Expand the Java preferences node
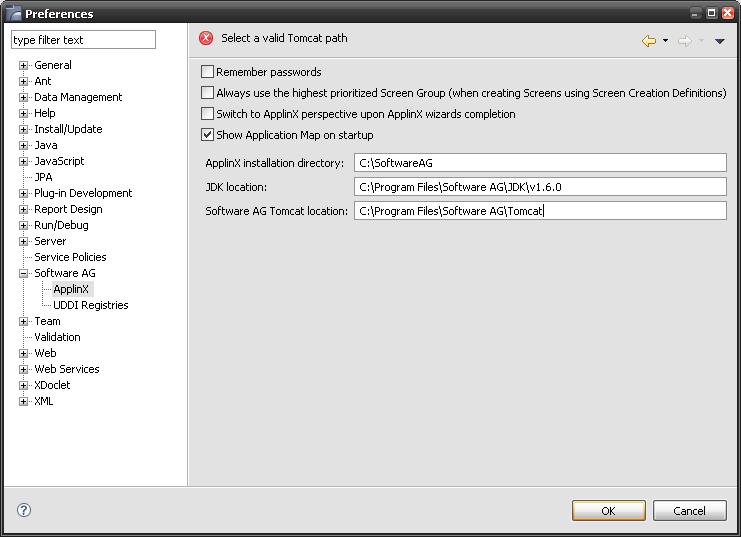This screenshot has height=537, width=741. (23, 146)
